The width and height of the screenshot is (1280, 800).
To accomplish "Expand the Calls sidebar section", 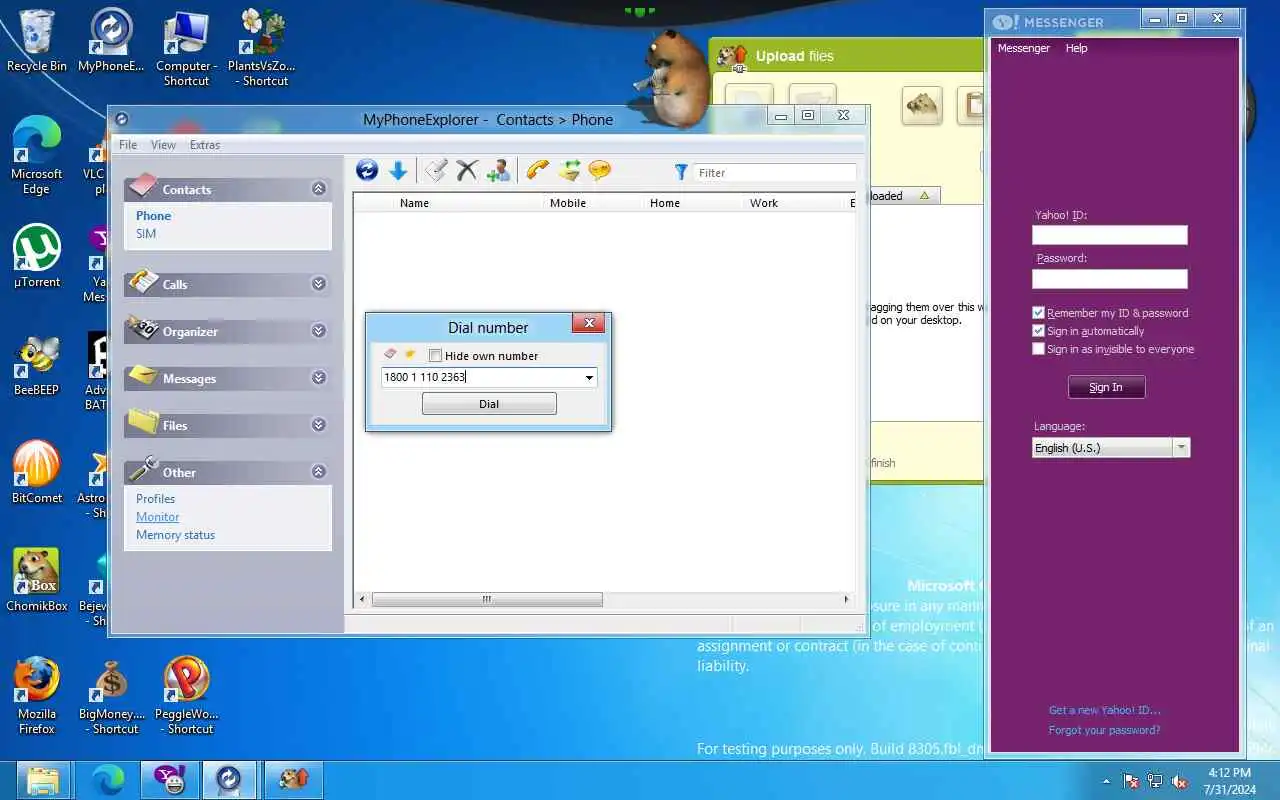I will coord(319,283).
